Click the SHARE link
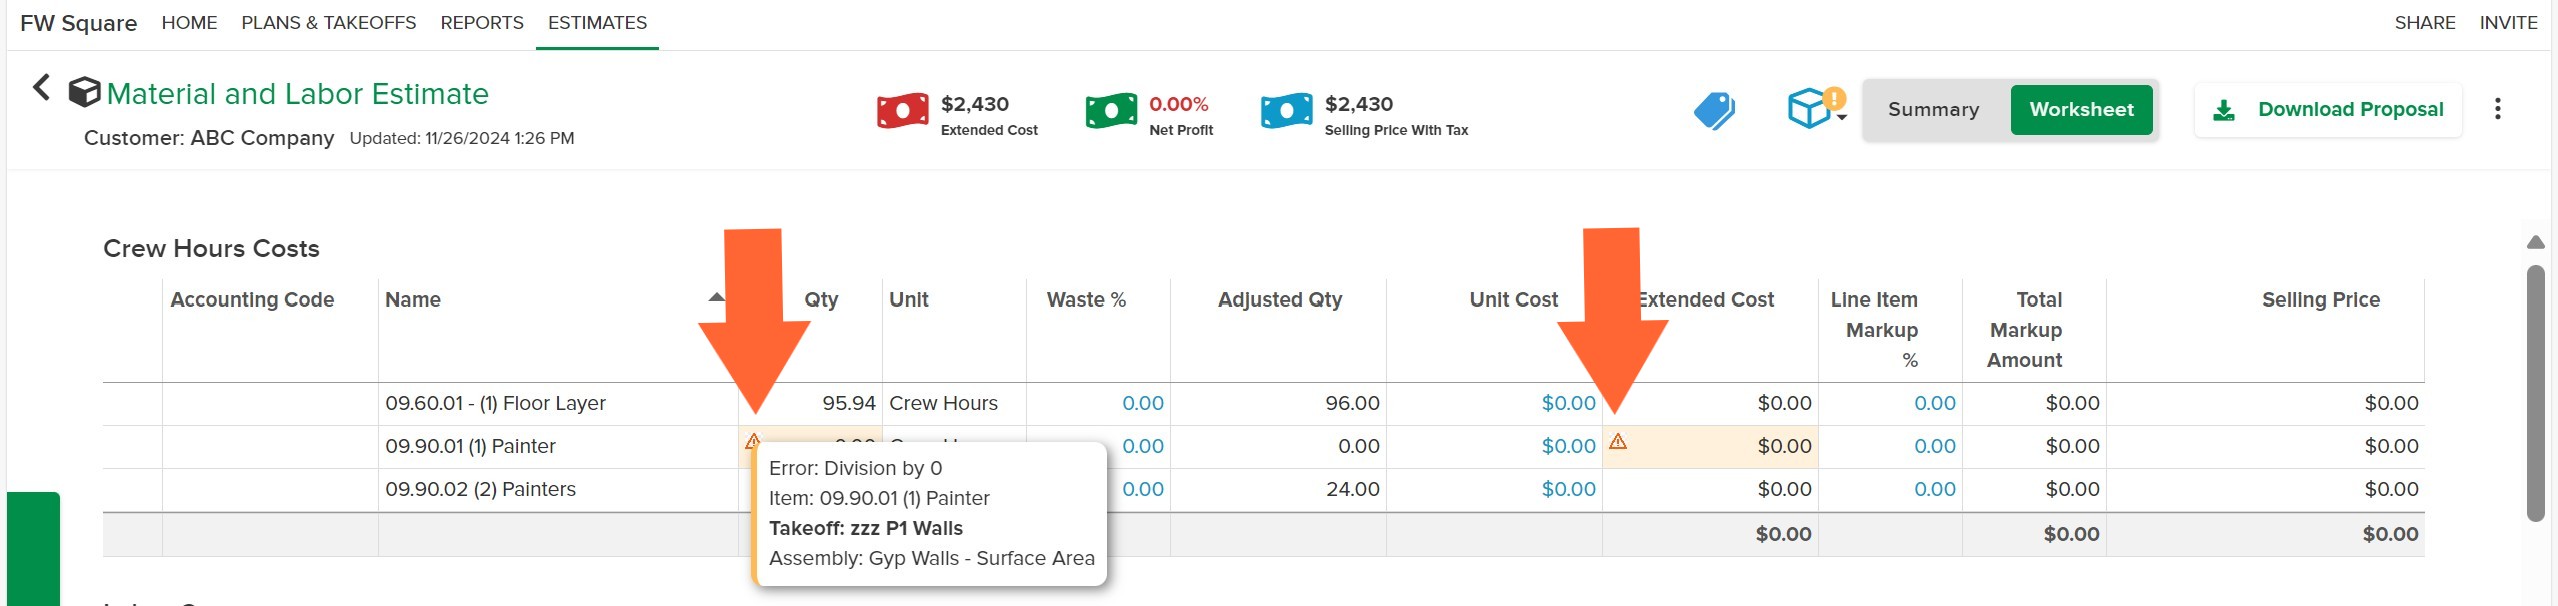Image resolution: width=2558 pixels, height=606 pixels. (2424, 23)
